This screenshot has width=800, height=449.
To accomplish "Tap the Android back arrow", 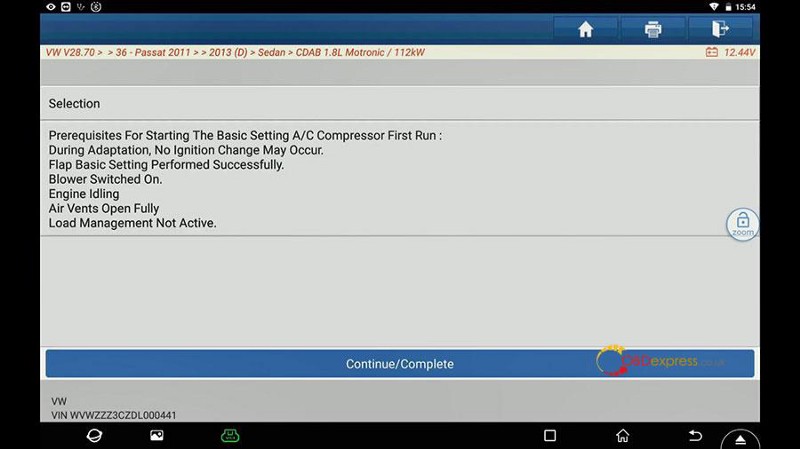I will (695, 435).
